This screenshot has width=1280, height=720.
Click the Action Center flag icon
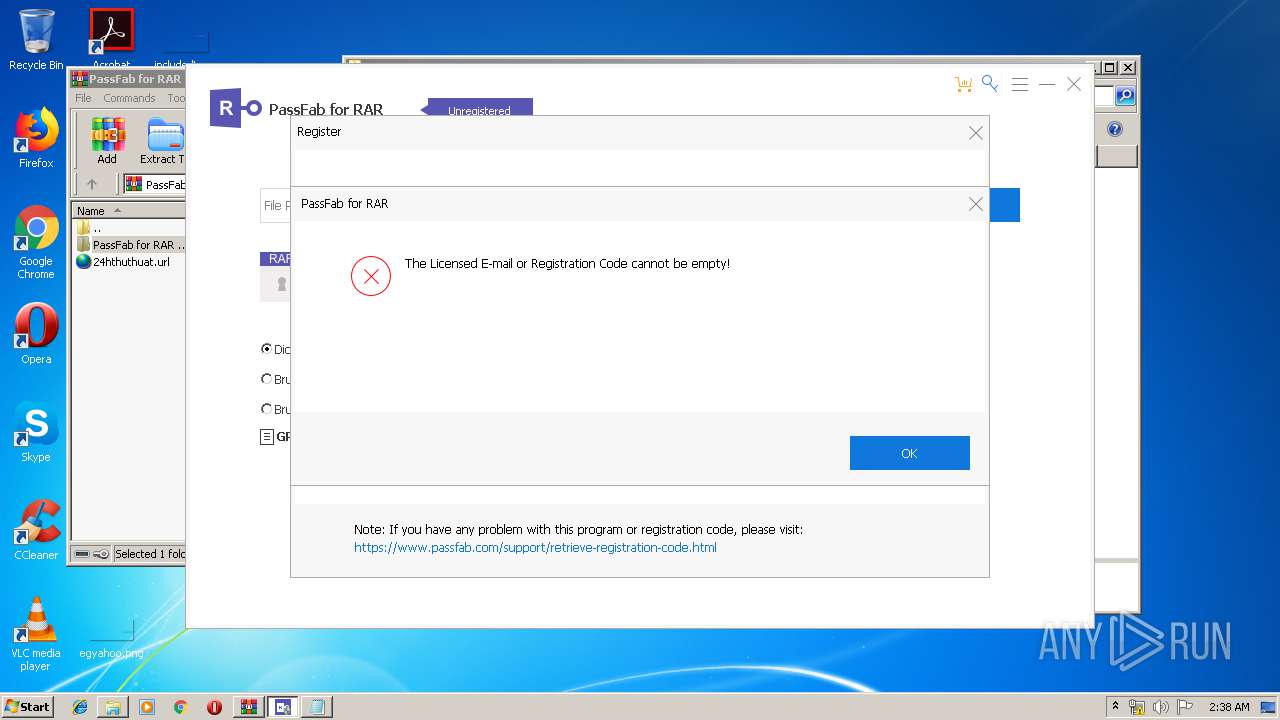(1185, 707)
